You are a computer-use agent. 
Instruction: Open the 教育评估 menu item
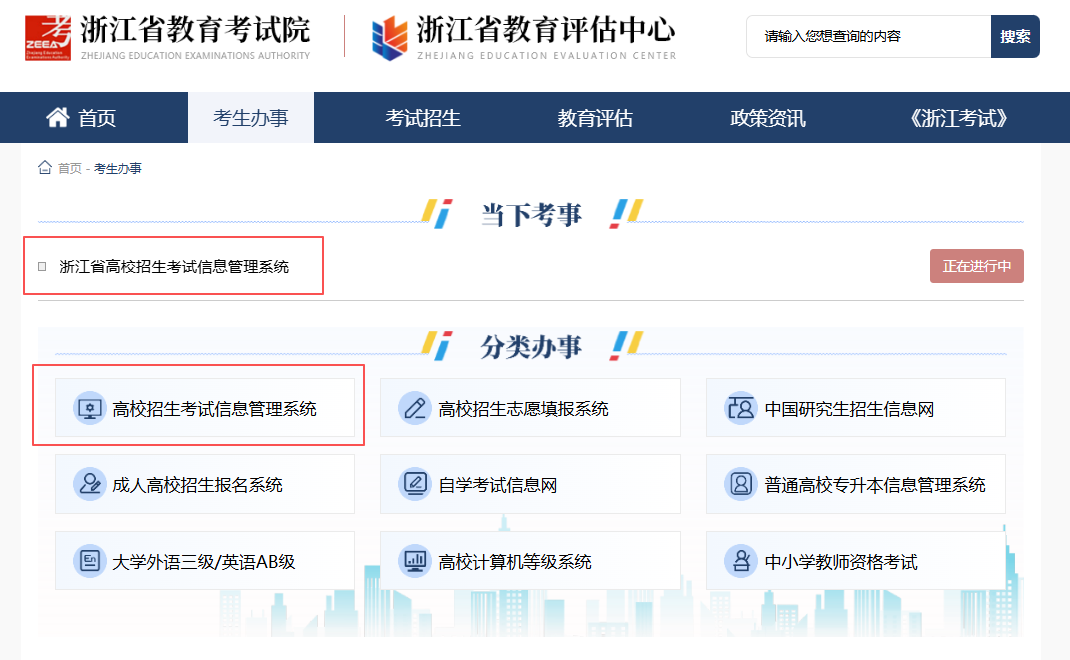tap(595, 118)
